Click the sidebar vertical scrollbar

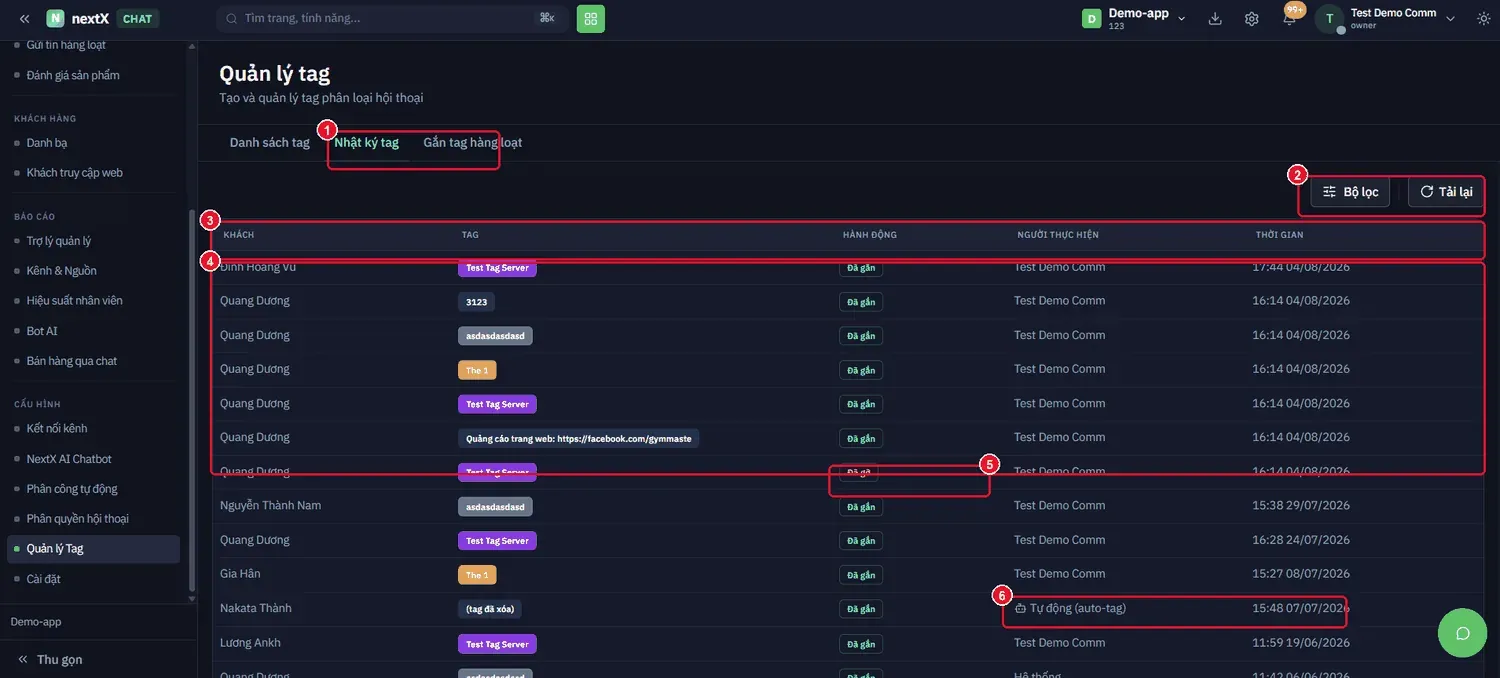(192, 400)
